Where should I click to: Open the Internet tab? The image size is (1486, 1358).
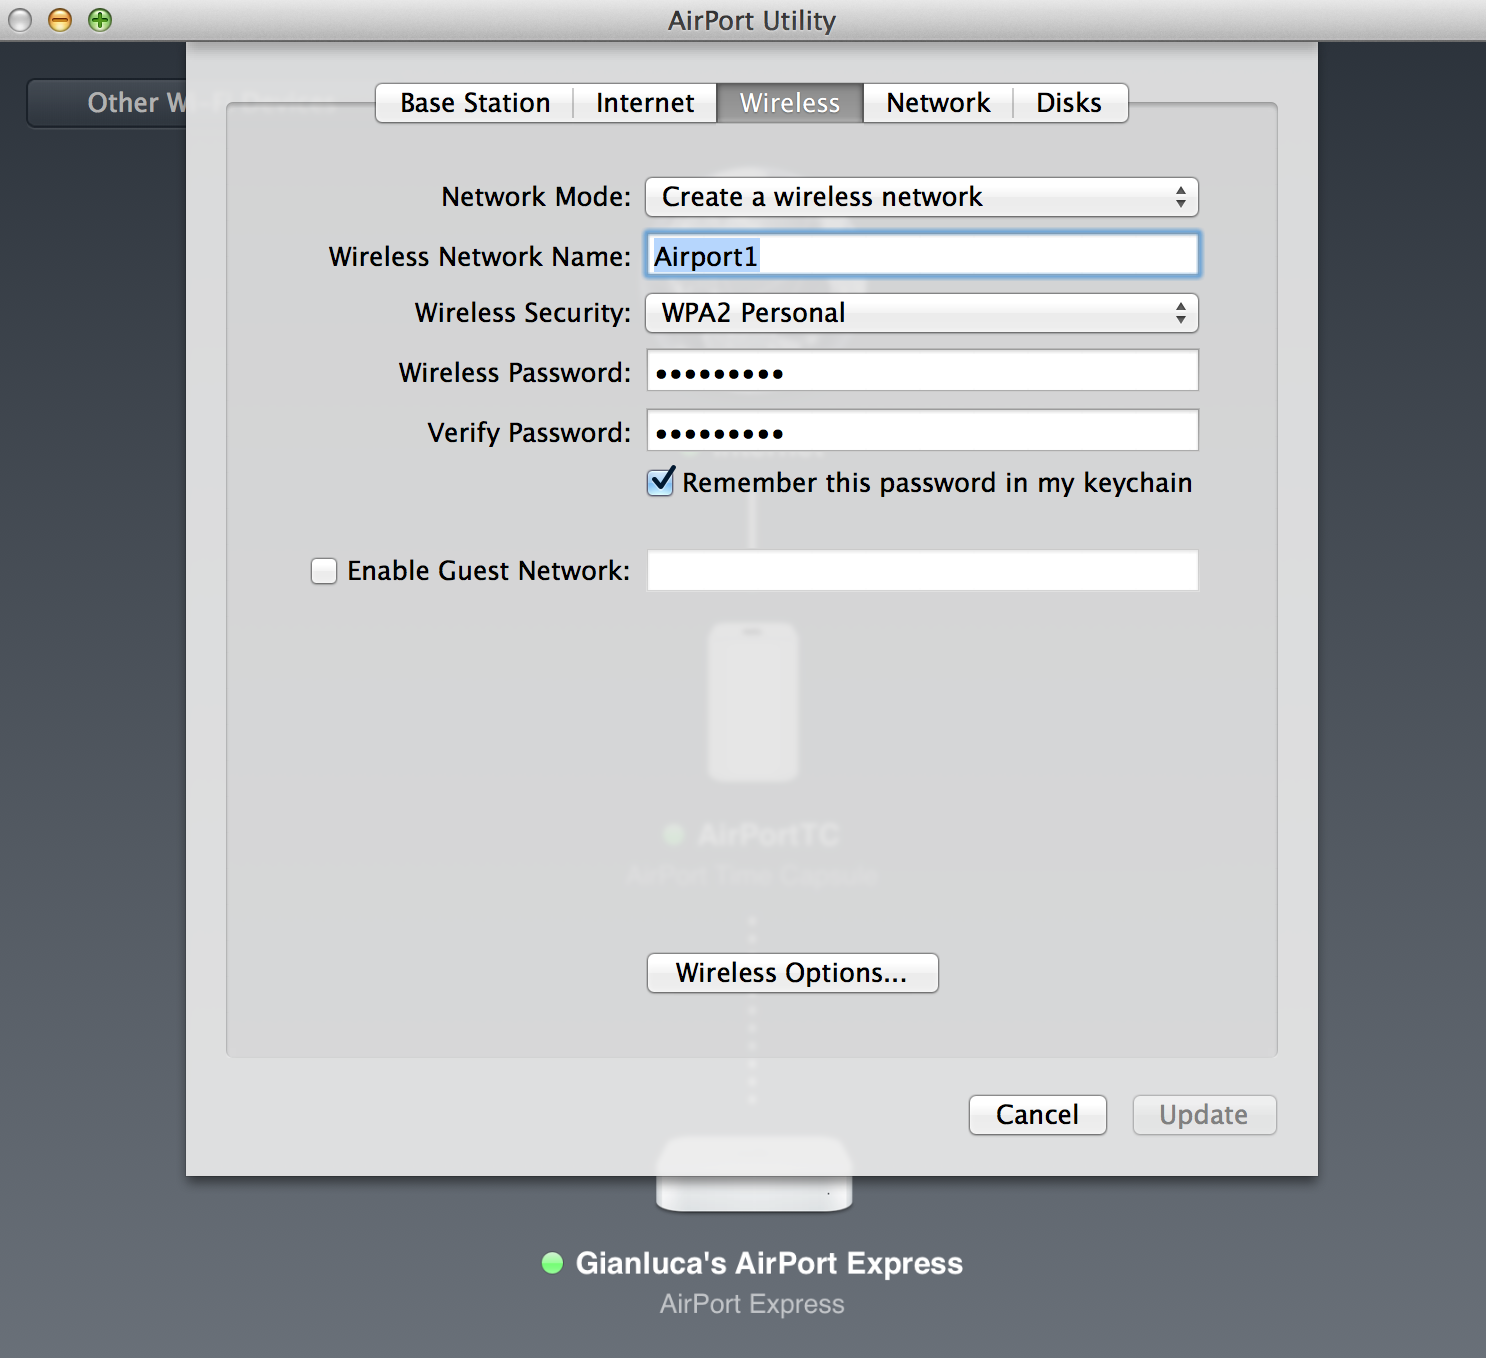(x=645, y=103)
